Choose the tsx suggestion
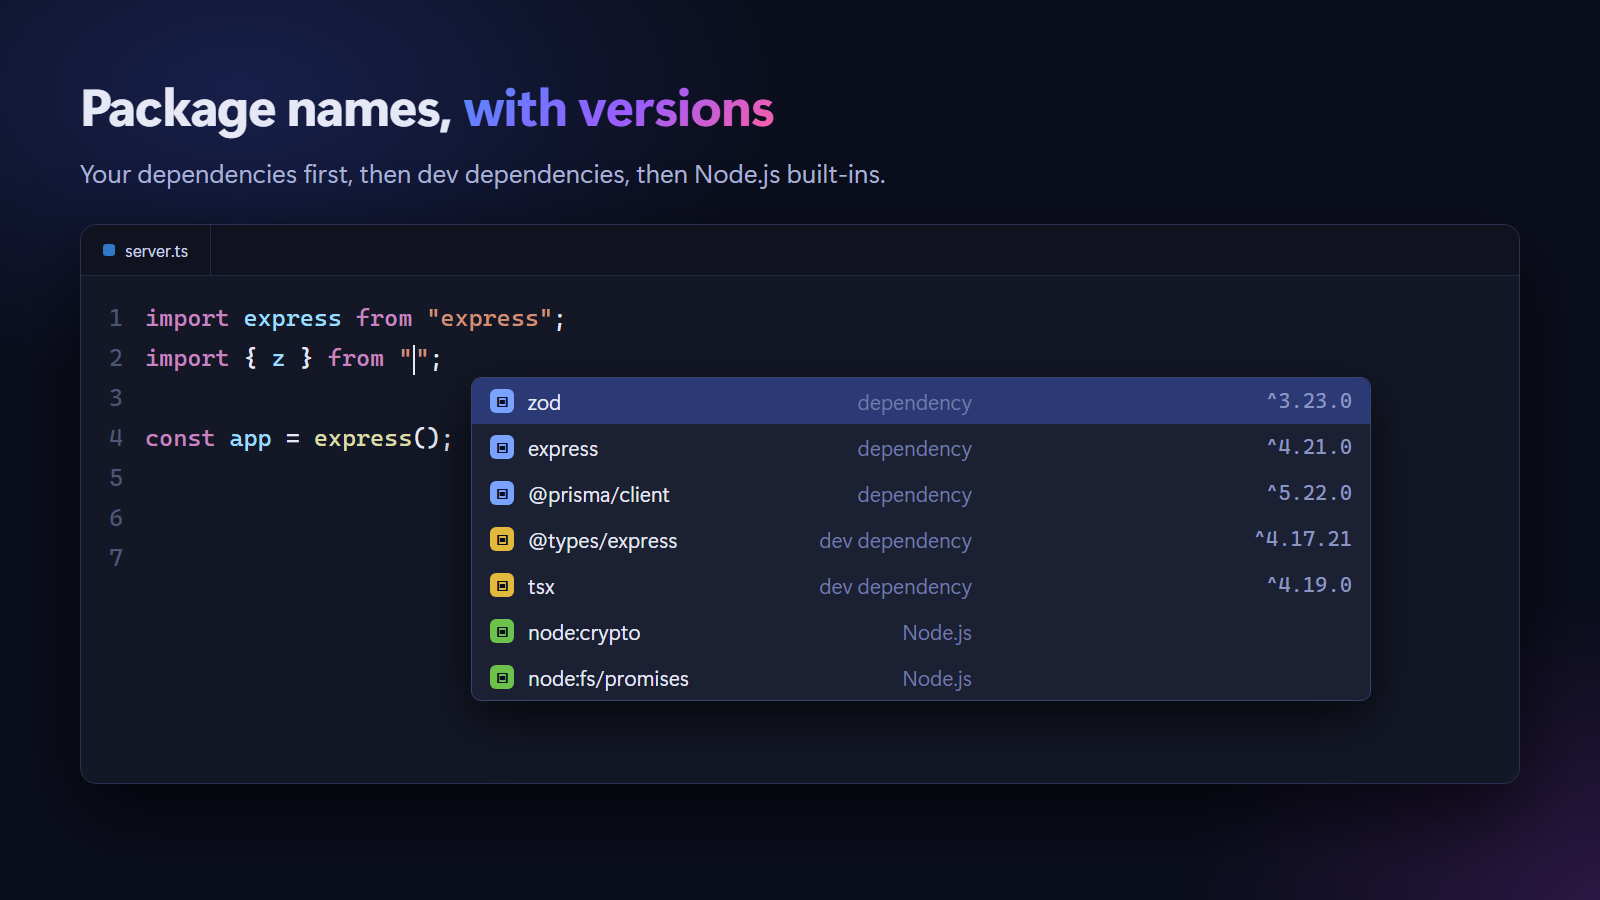 tap(921, 586)
